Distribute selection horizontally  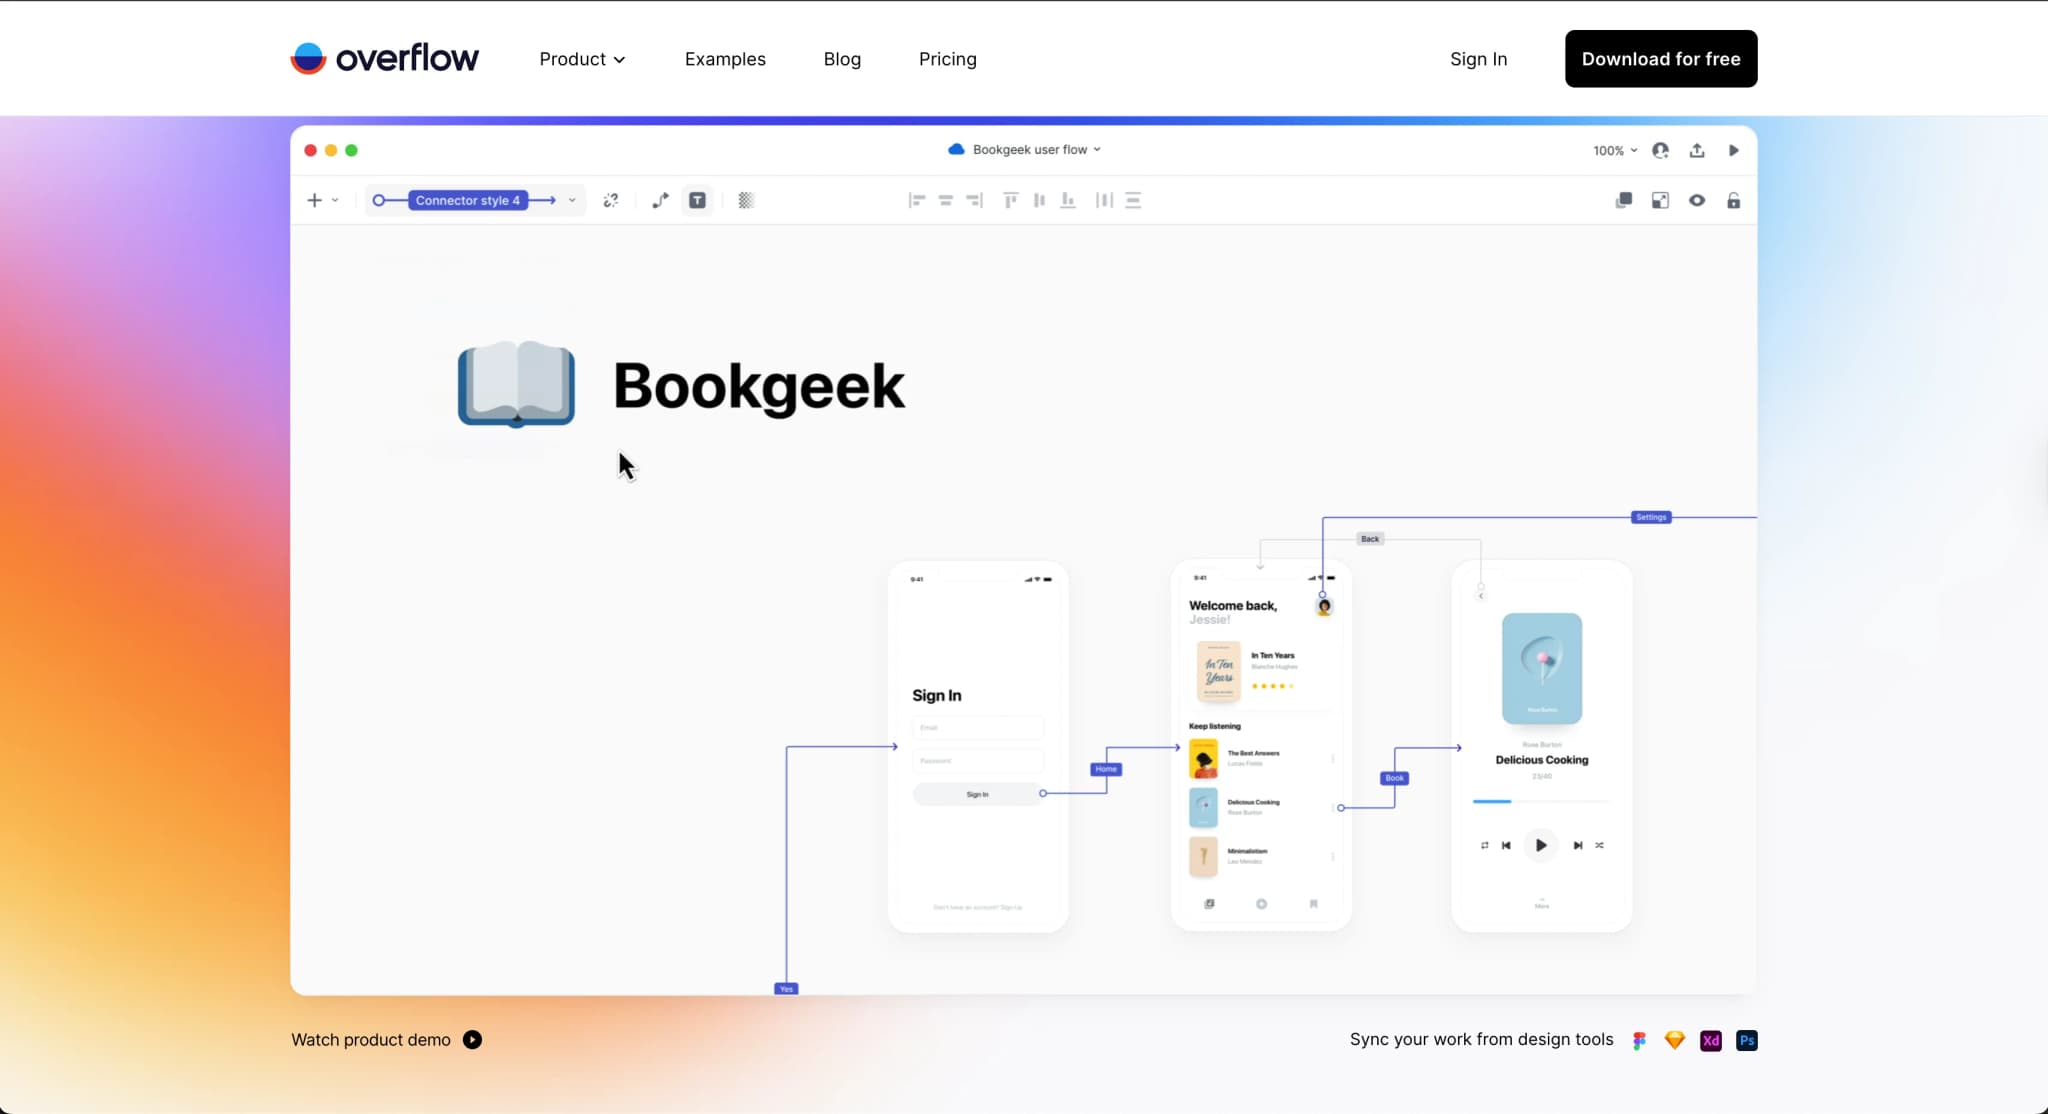1104,200
